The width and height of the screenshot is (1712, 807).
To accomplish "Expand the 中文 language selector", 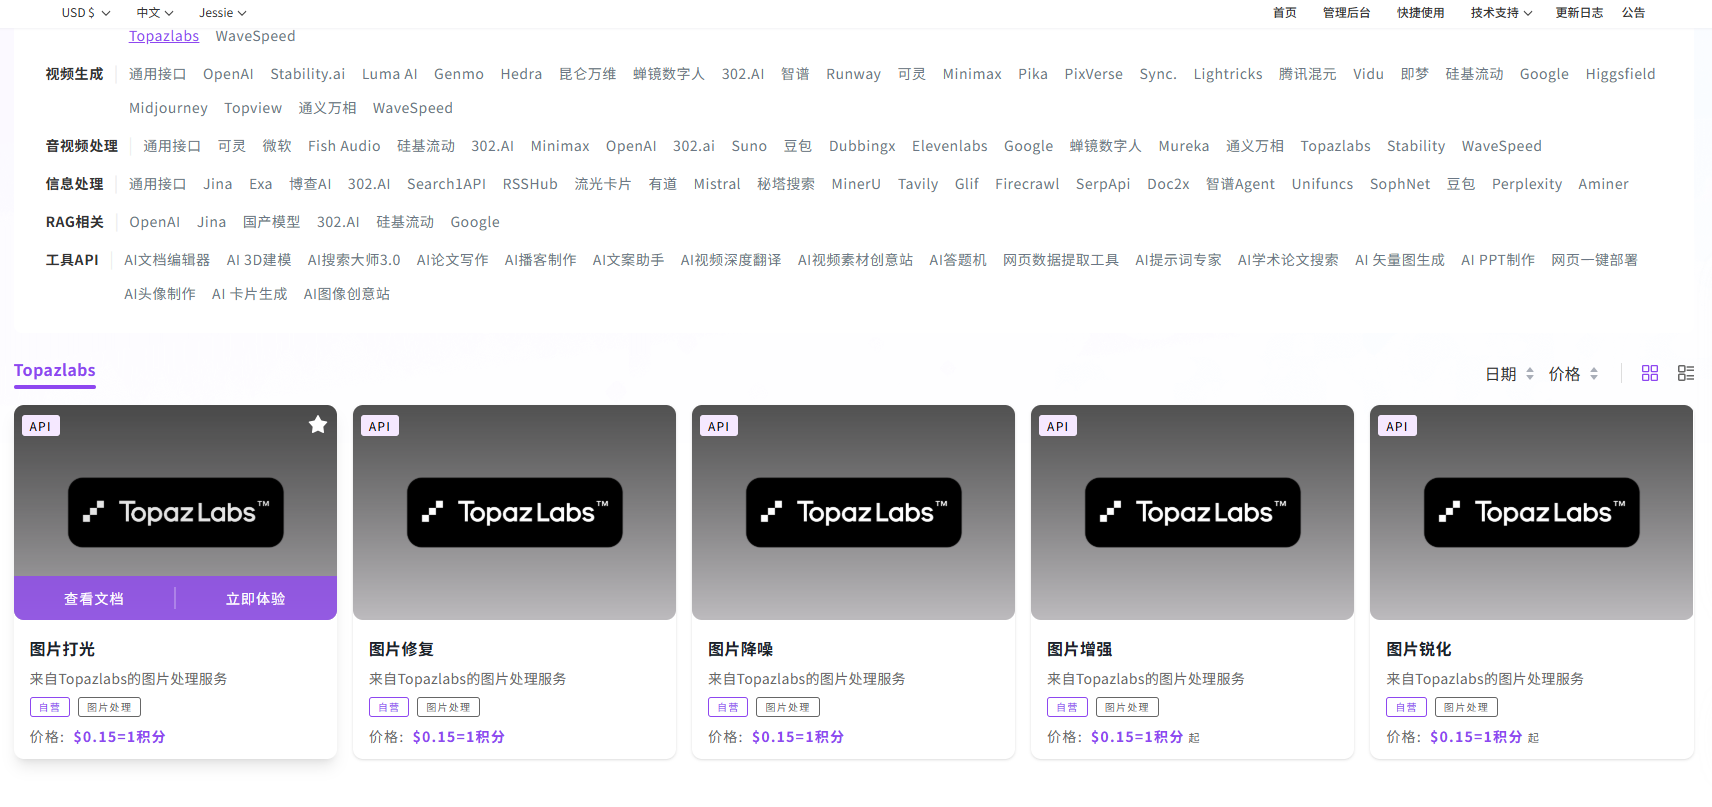I will 155,13.
